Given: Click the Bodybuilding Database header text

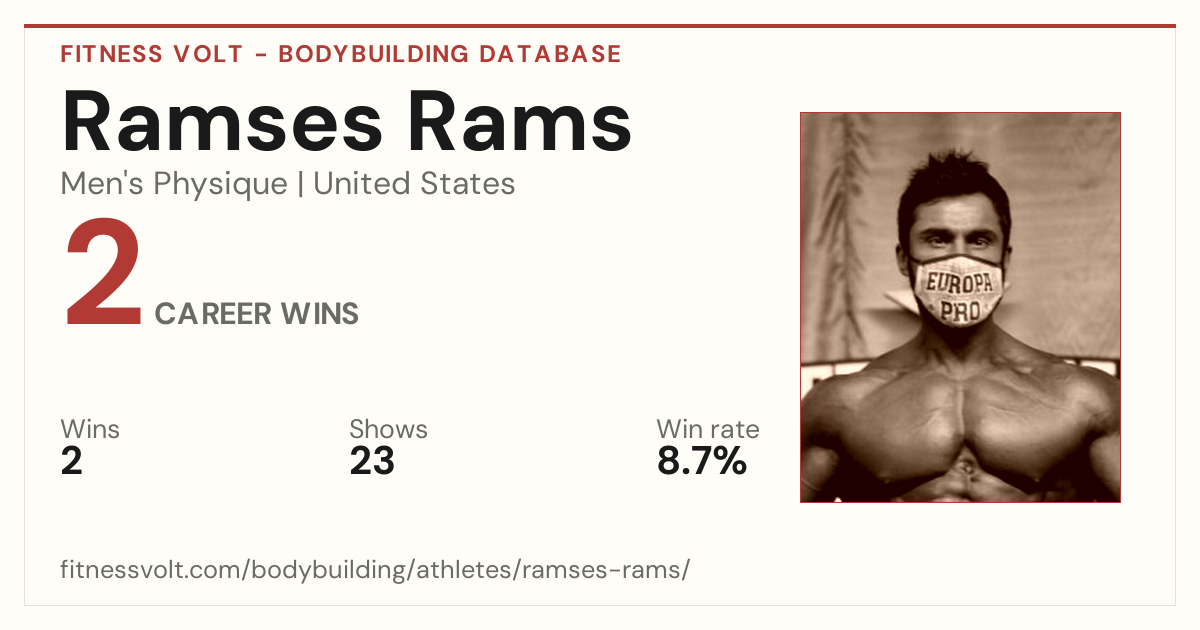Looking at the screenshot, I should 450,54.
